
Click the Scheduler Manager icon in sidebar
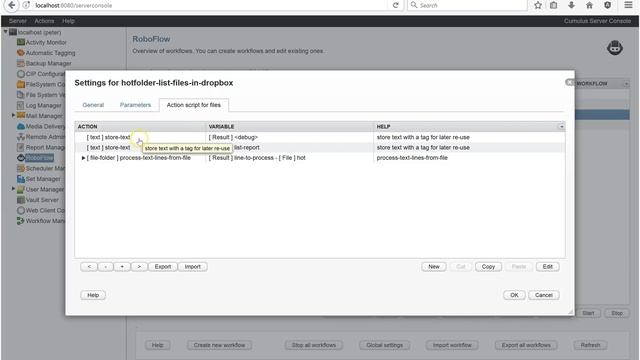point(21,168)
